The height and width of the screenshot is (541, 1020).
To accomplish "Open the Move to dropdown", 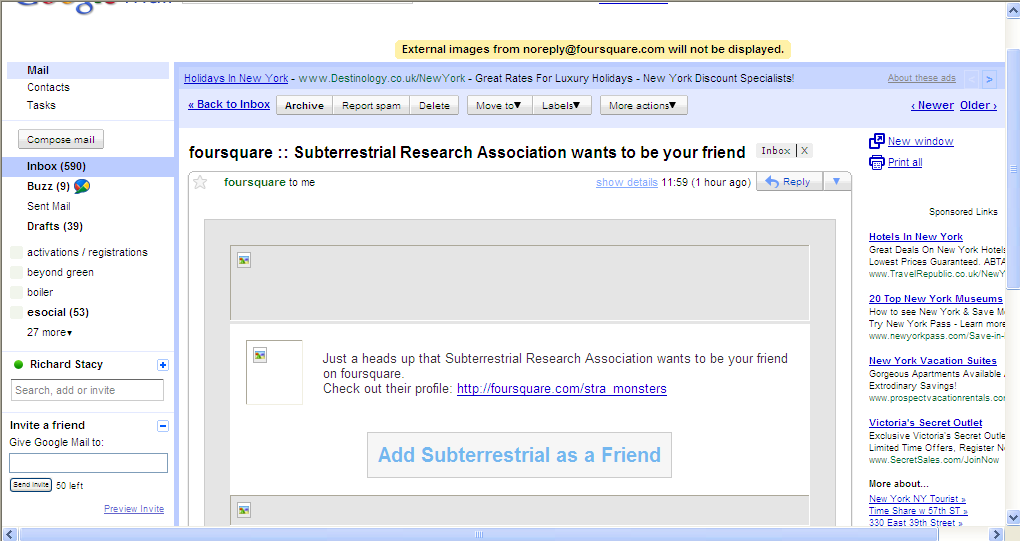I will pyautogui.click(x=499, y=105).
